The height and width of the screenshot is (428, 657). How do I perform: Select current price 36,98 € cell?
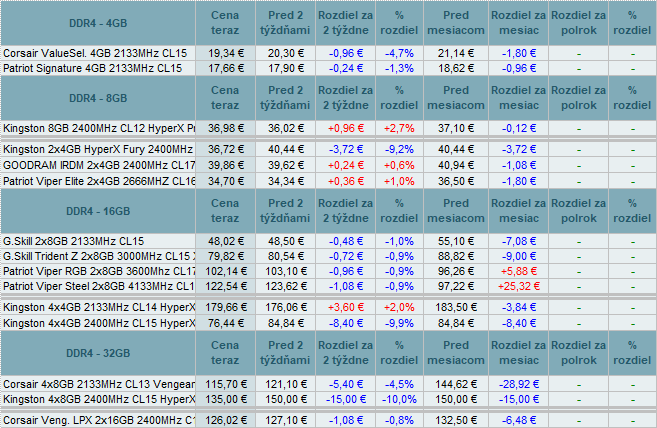tap(225, 128)
